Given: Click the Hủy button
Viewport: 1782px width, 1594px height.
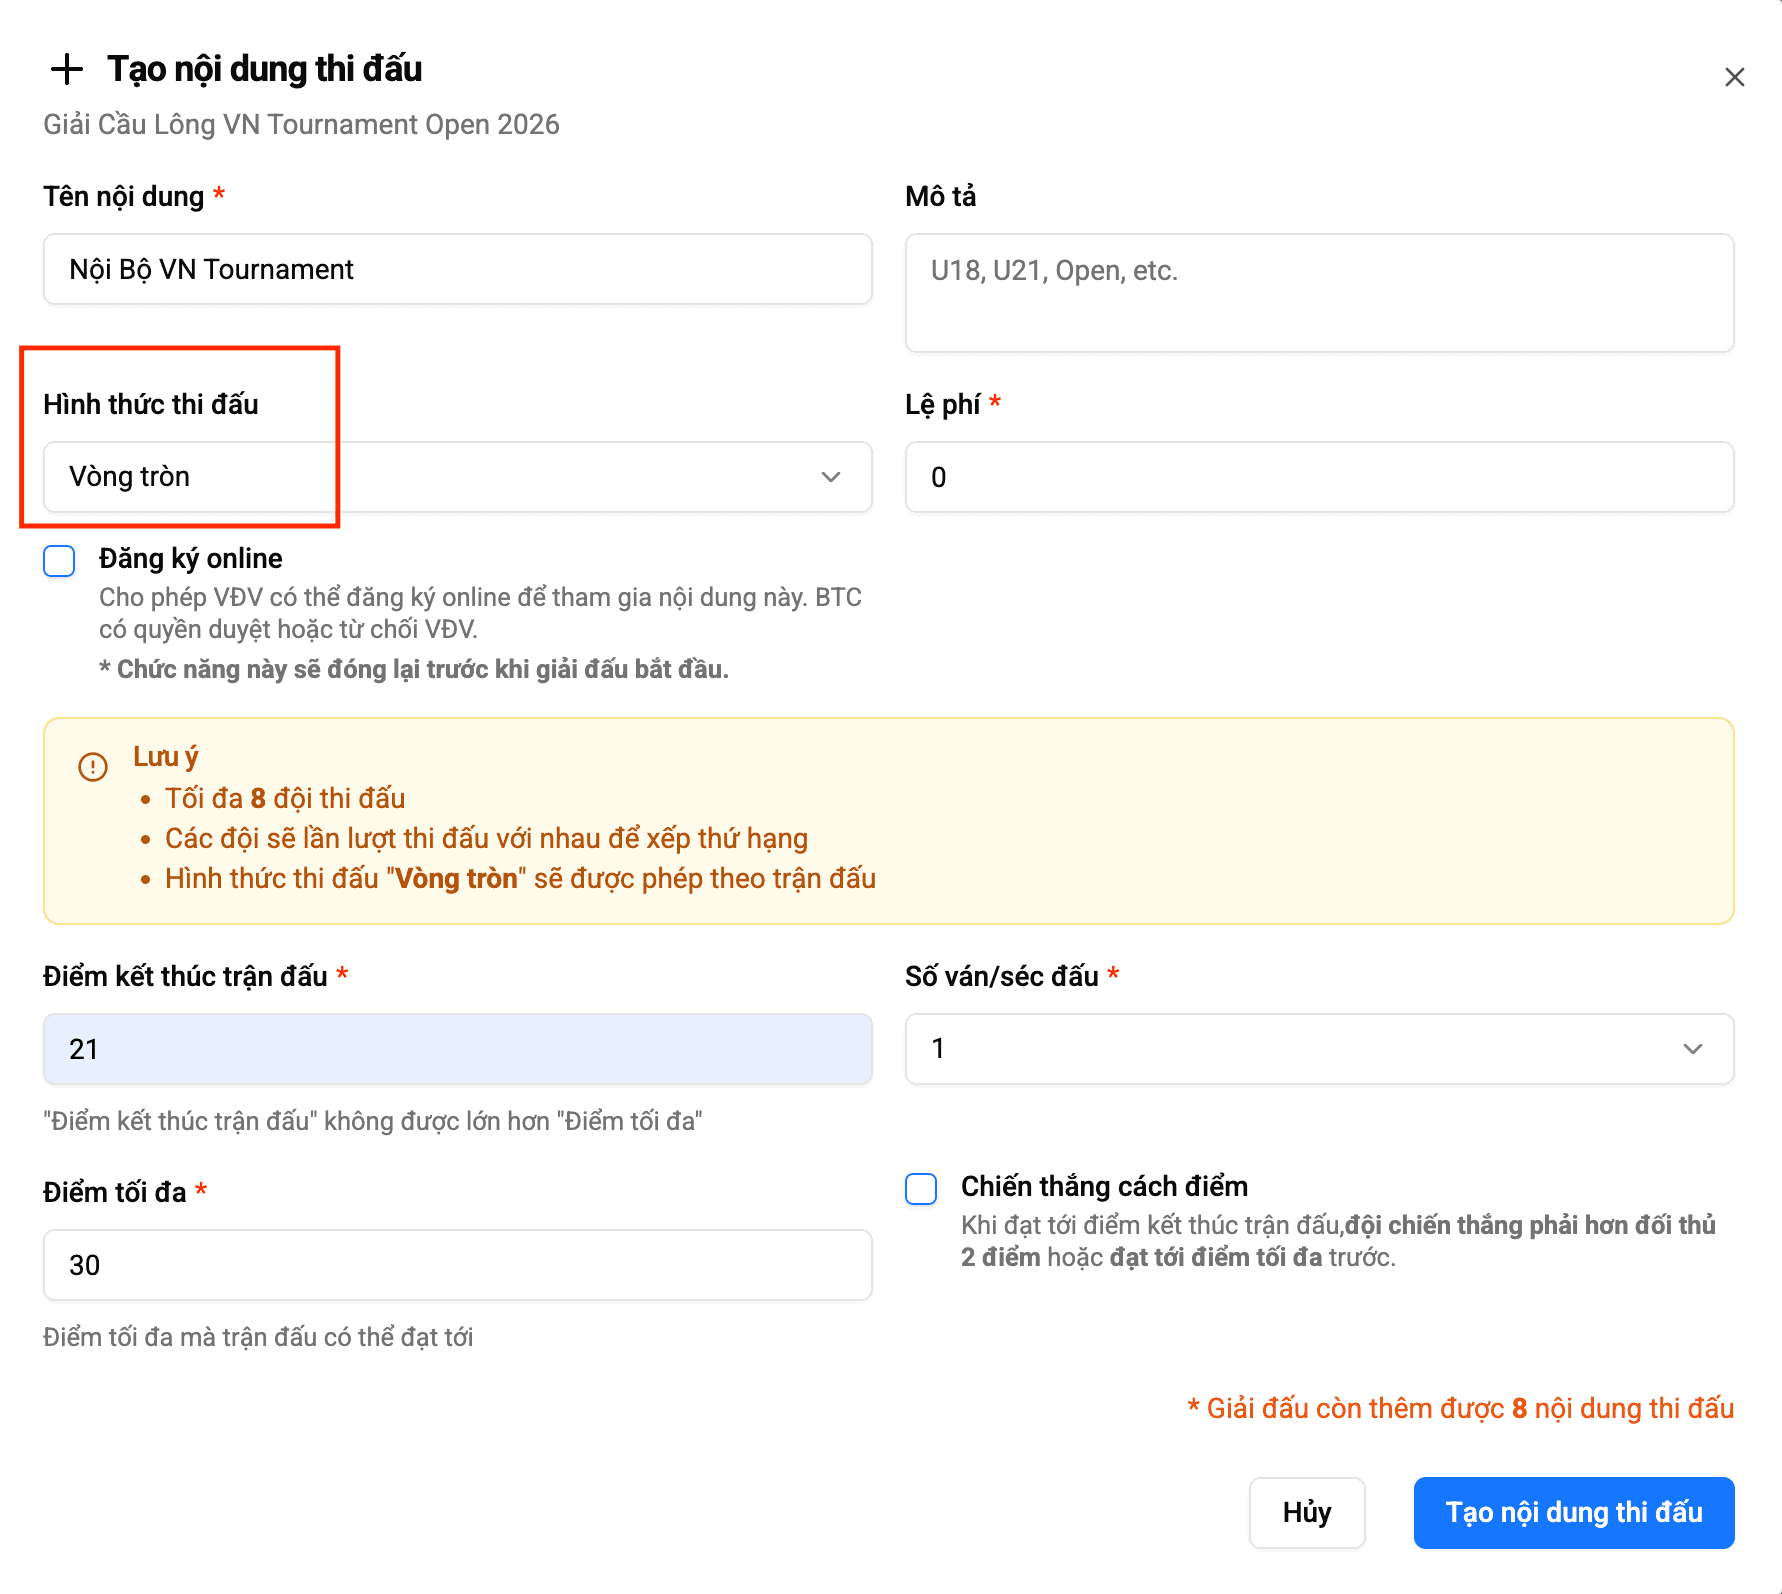Looking at the screenshot, I should coord(1307,1513).
